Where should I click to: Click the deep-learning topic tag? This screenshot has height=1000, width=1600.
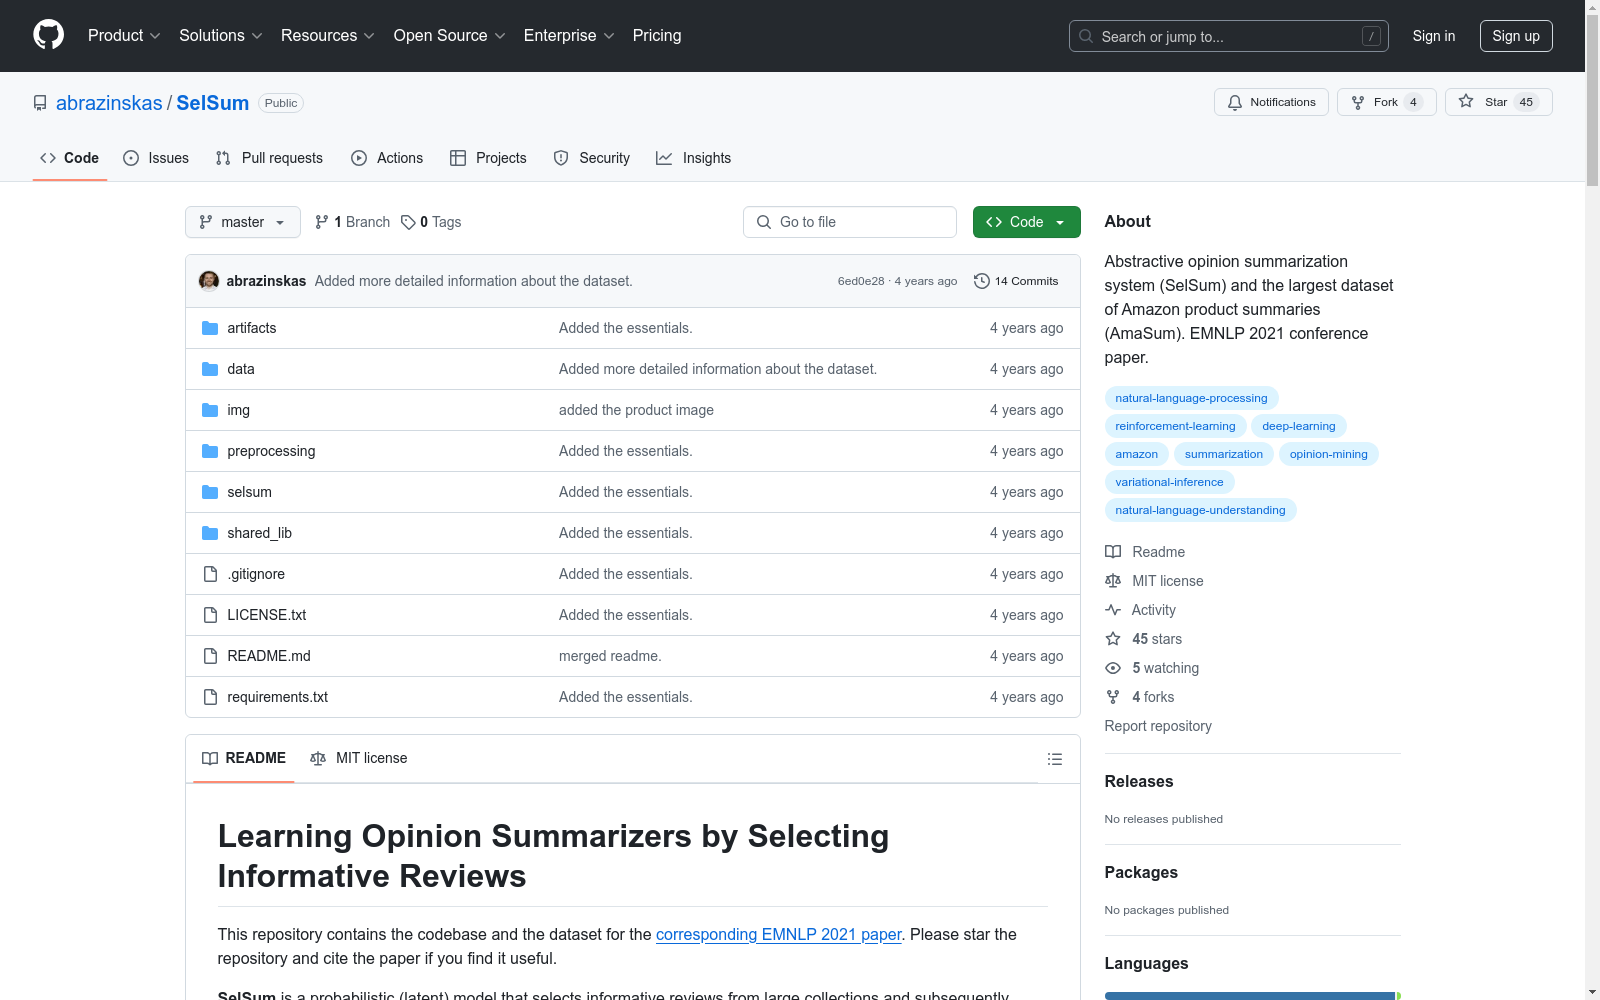pyautogui.click(x=1299, y=426)
